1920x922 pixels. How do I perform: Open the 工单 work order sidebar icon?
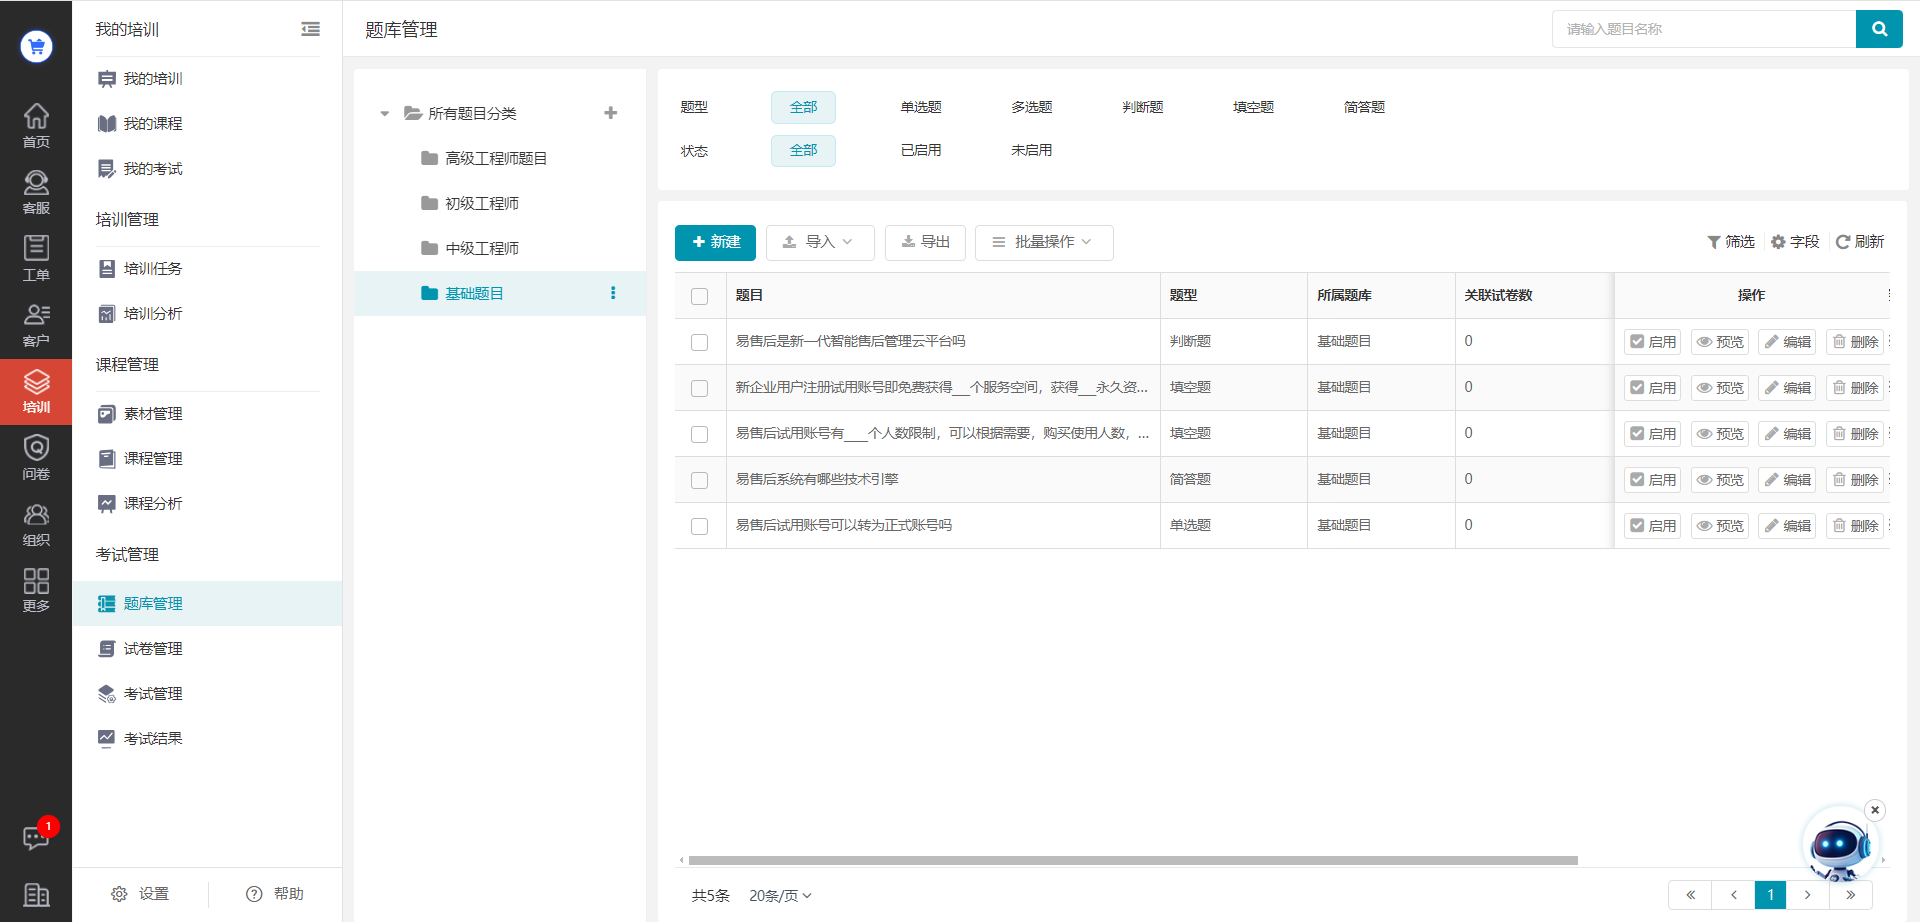(x=36, y=258)
